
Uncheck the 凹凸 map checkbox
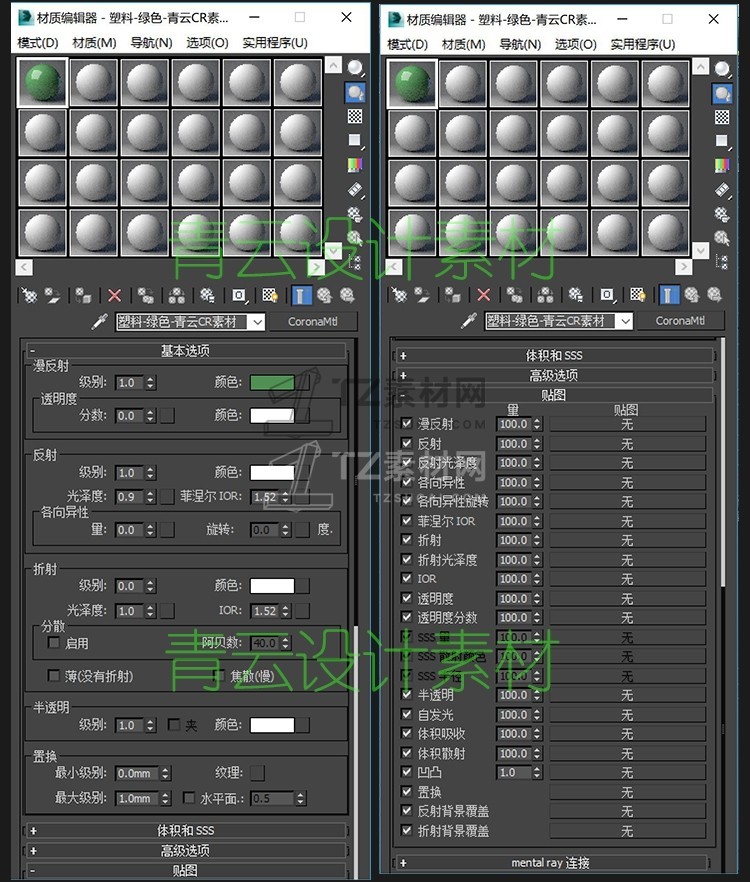(x=407, y=772)
